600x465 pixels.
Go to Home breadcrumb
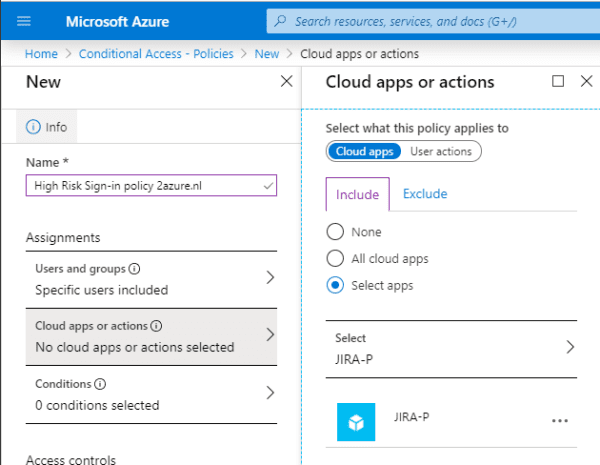pyautogui.click(x=41, y=54)
